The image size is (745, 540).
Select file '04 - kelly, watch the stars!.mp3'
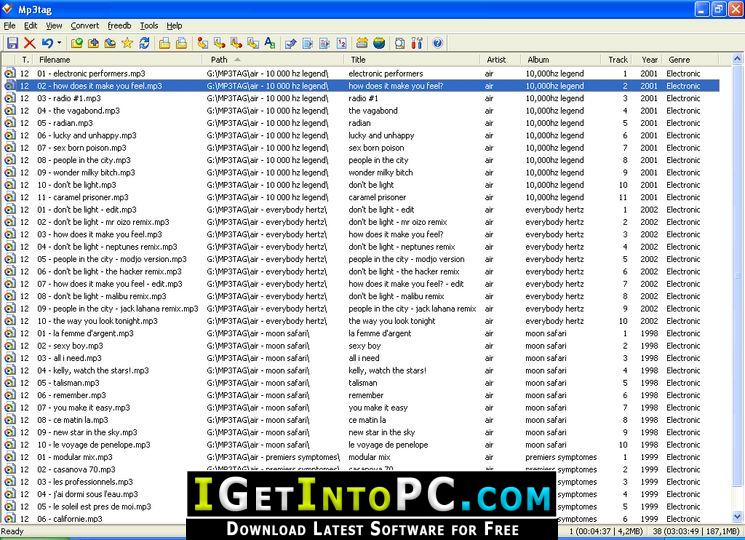click(x=93, y=370)
